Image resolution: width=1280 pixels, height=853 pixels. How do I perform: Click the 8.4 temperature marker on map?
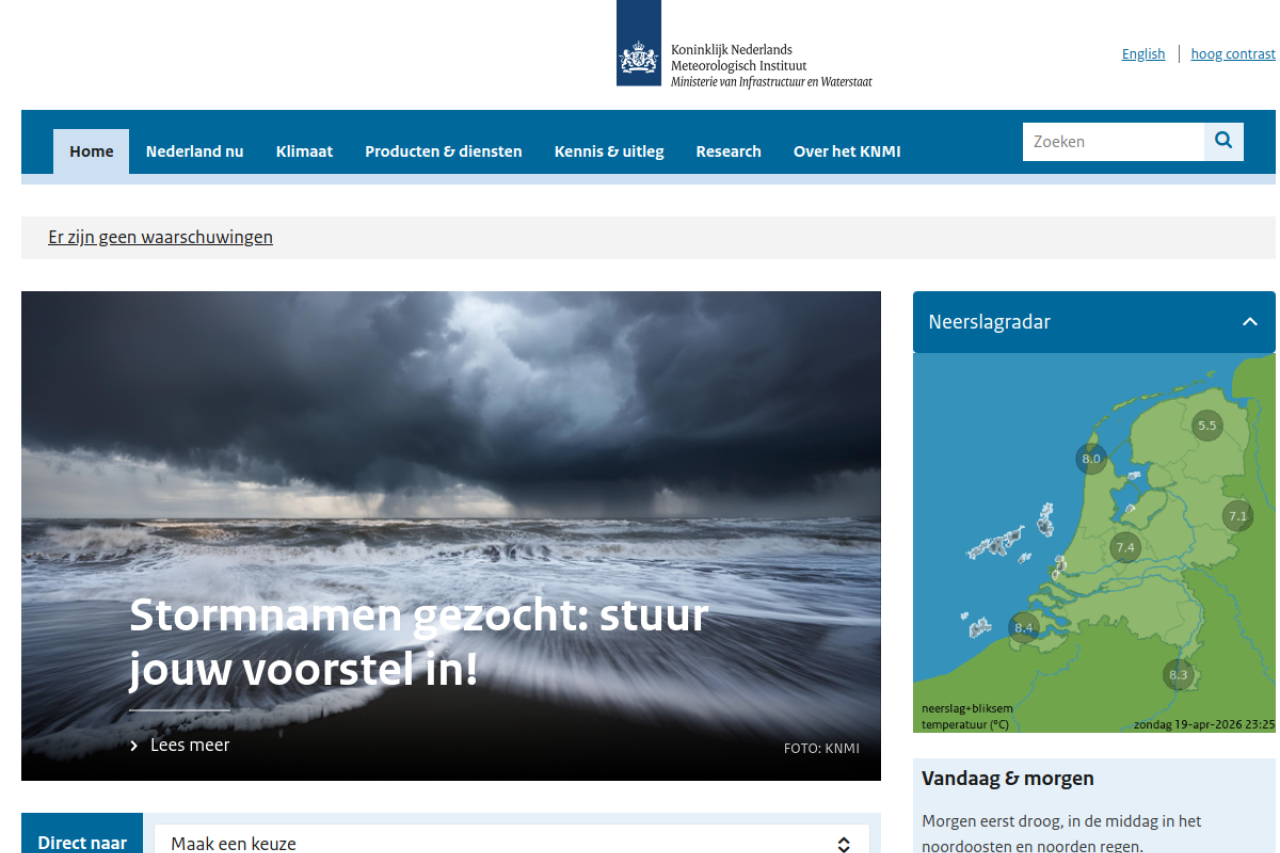(x=1023, y=628)
